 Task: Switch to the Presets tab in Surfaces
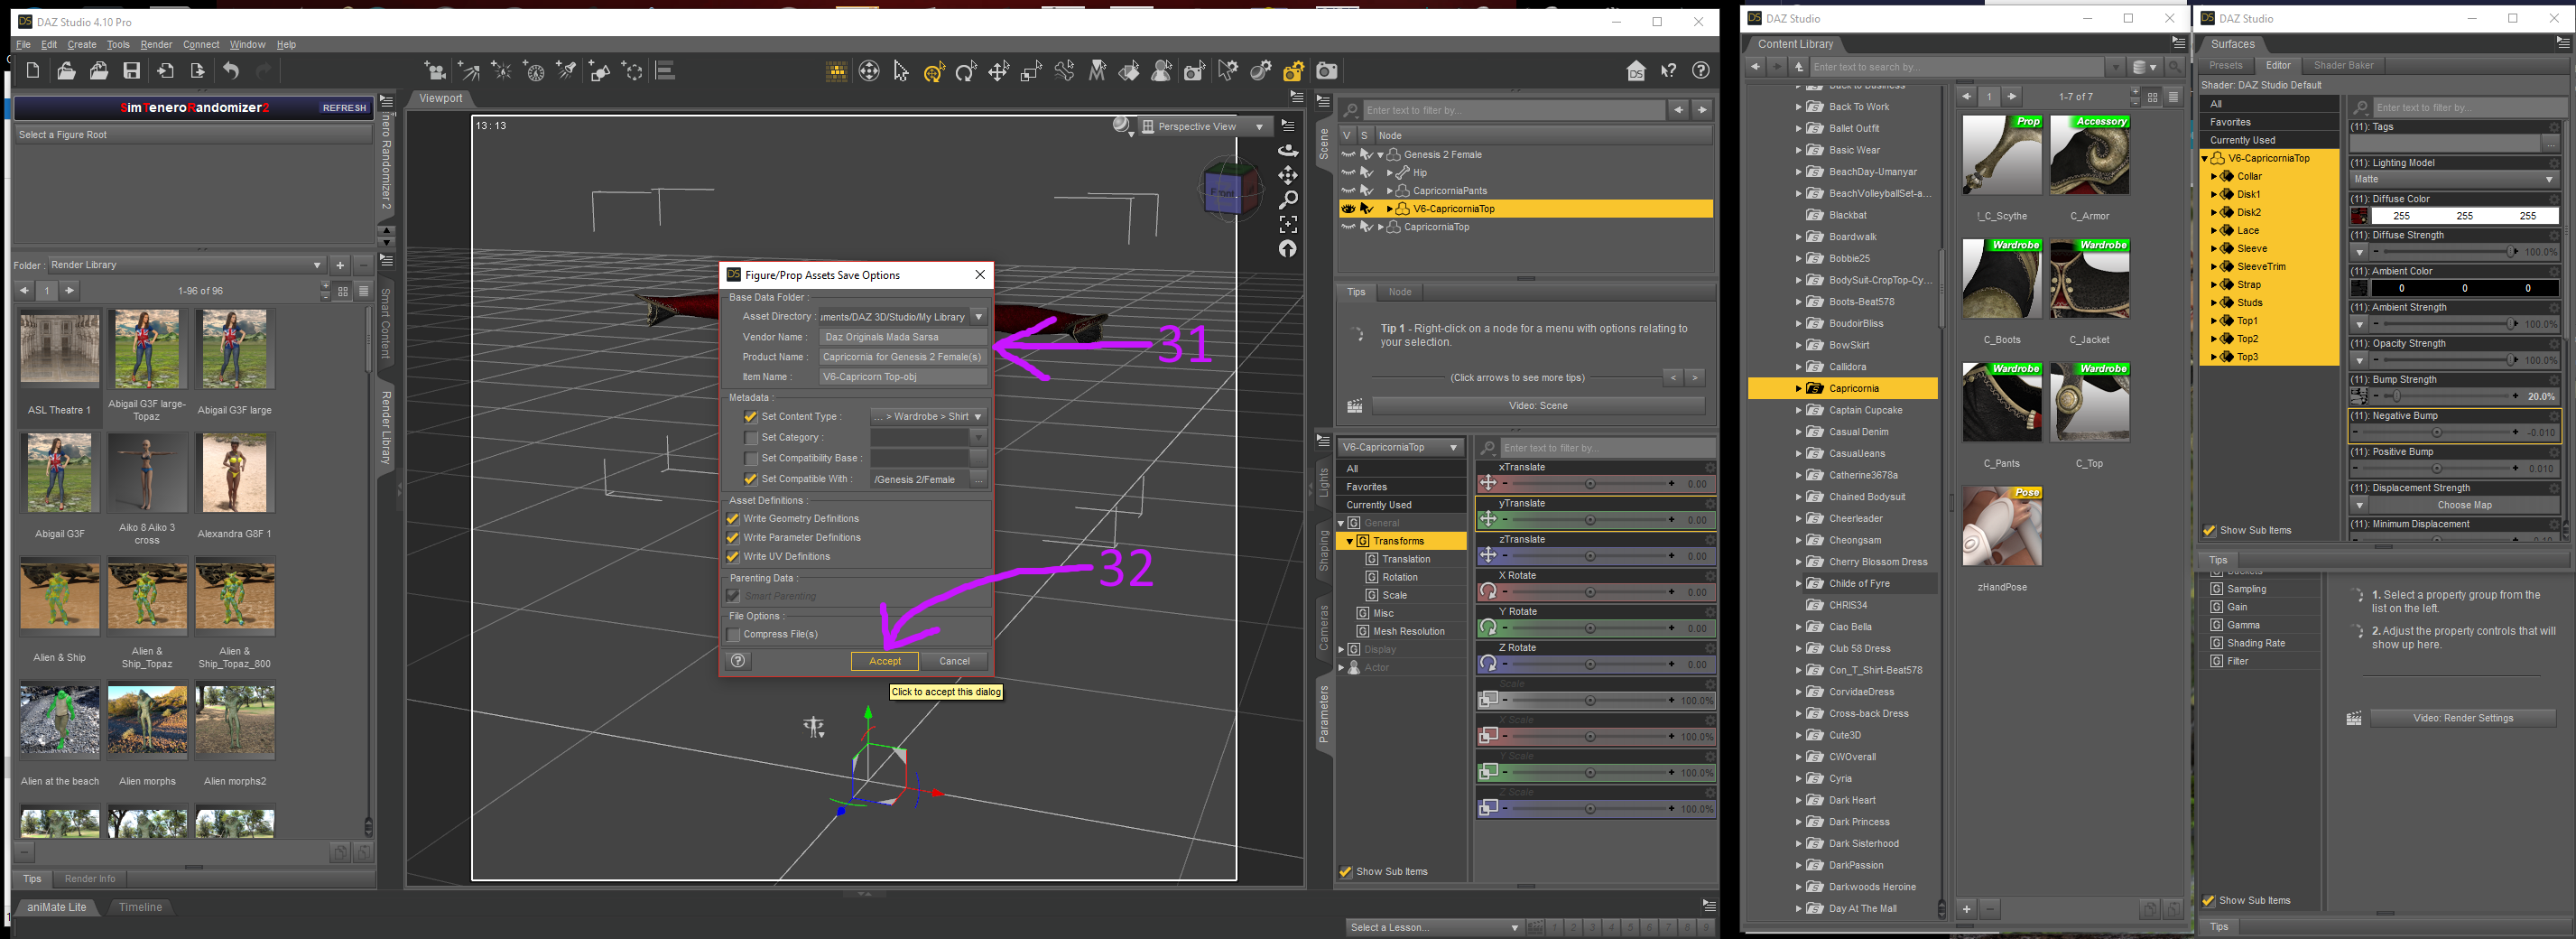pos(2226,66)
